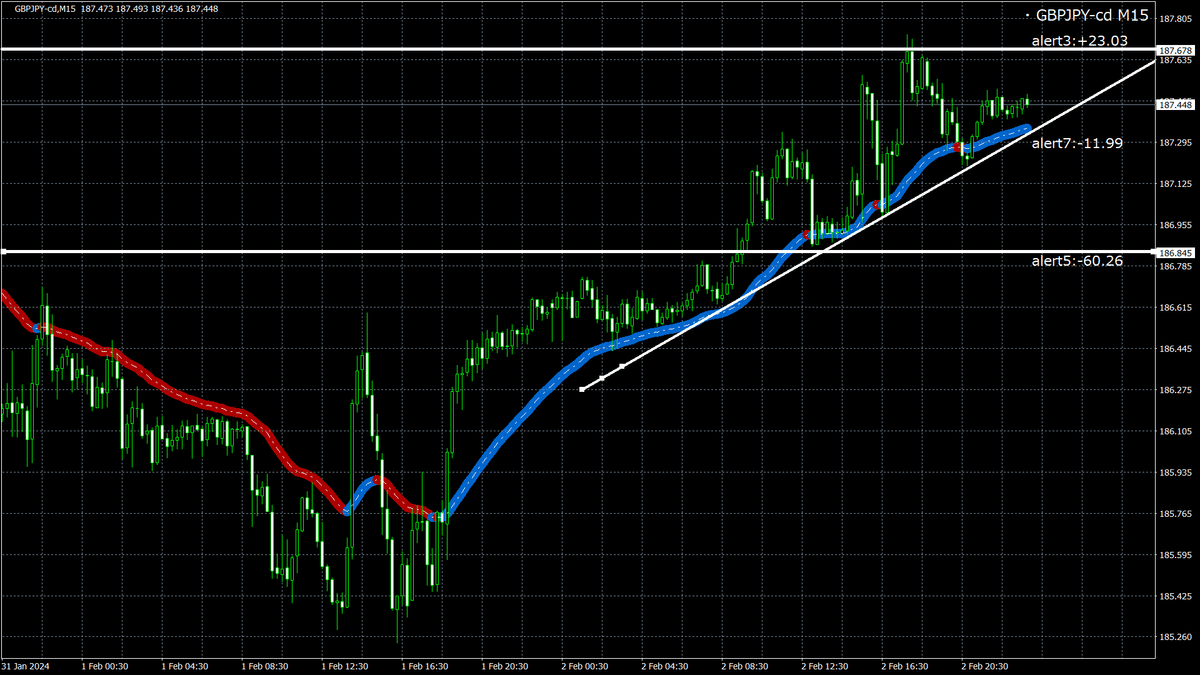This screenshot has width=1200, height=675.
Task: Click the 2 Feb 16:30 time label
Action: 904,665
